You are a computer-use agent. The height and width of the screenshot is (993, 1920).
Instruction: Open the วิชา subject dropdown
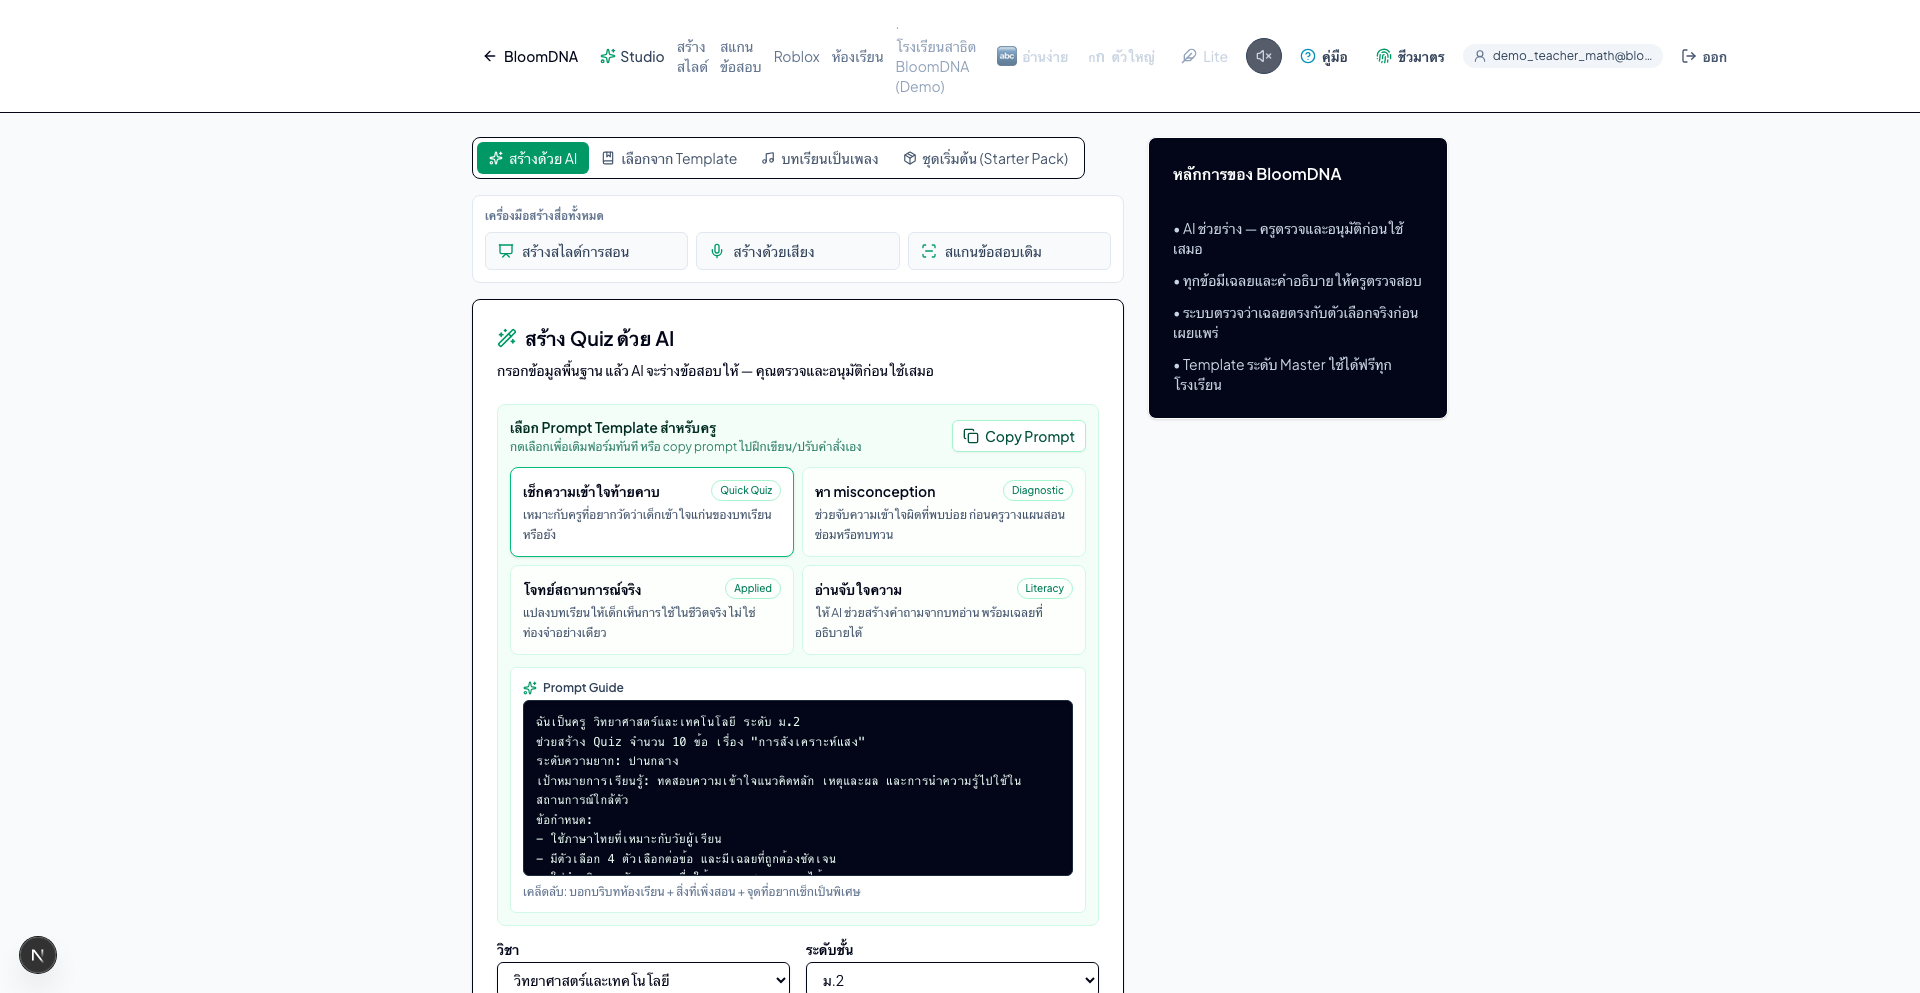[643, 980]
